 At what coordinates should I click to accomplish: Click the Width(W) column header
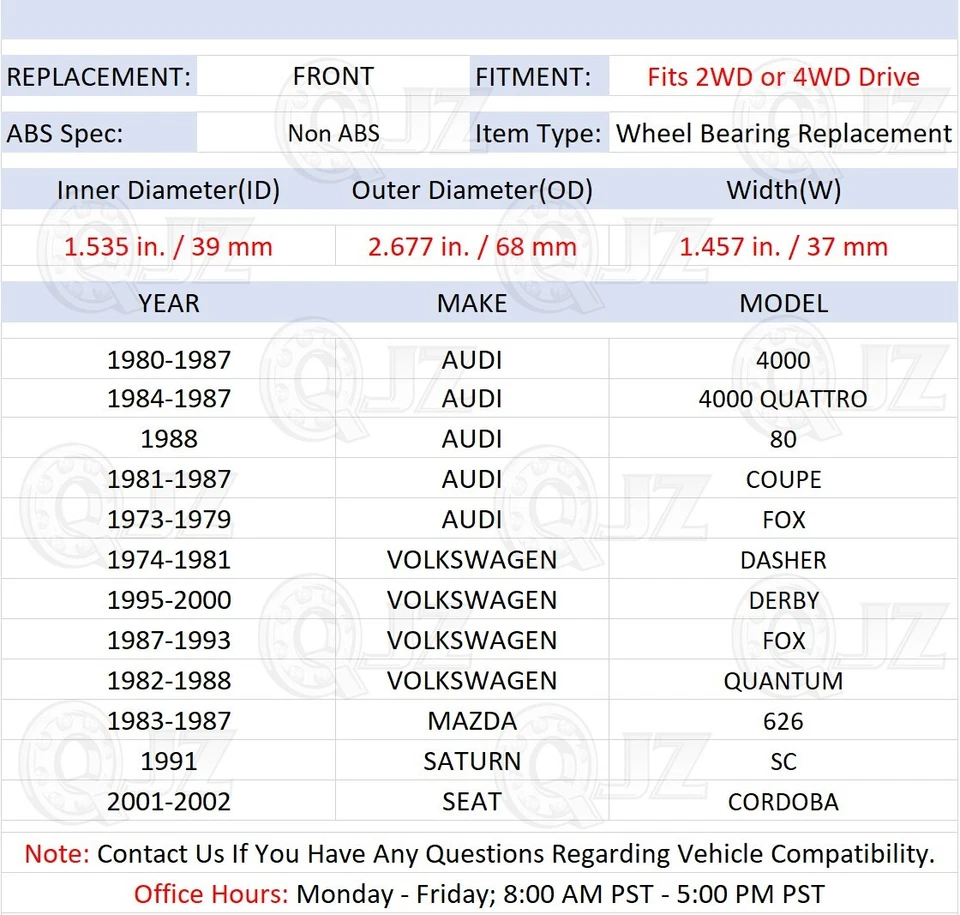(783, 189)
